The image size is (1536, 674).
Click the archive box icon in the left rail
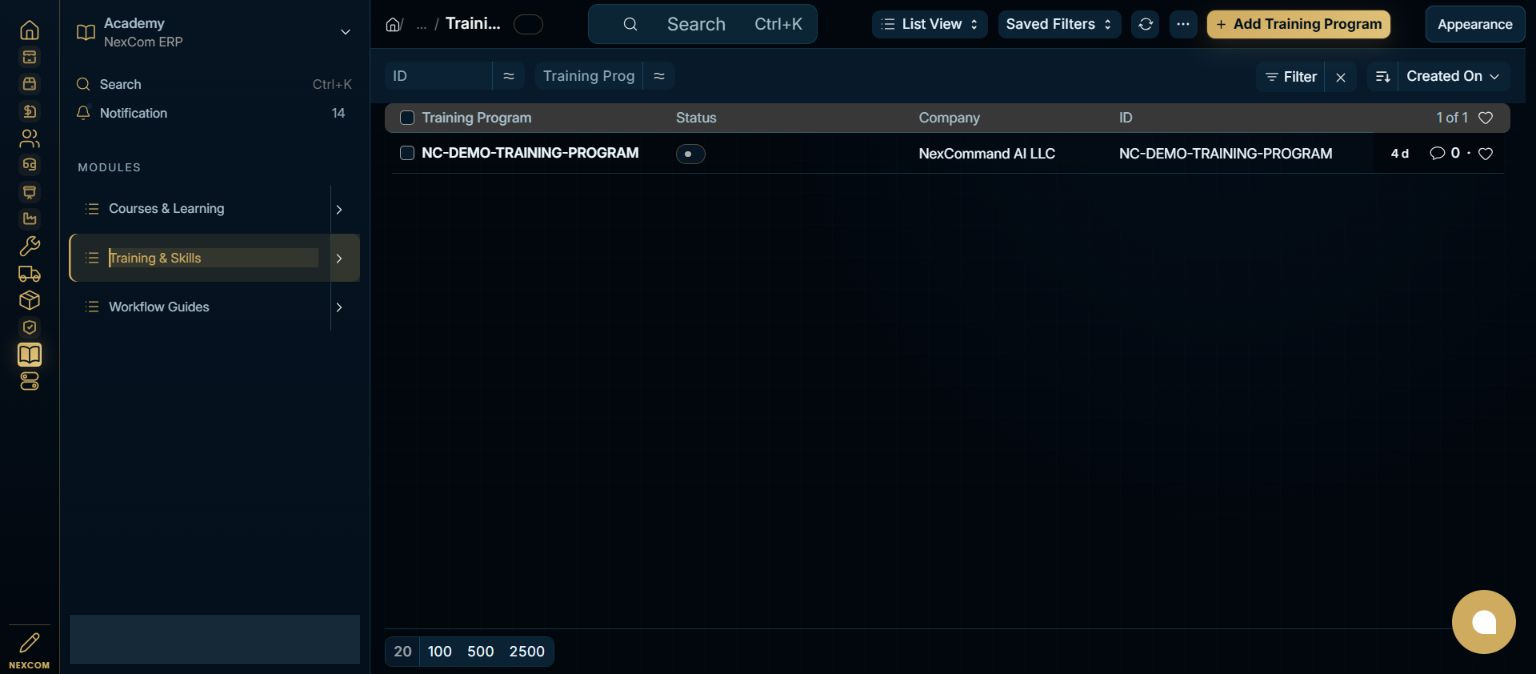coord(29,57)
